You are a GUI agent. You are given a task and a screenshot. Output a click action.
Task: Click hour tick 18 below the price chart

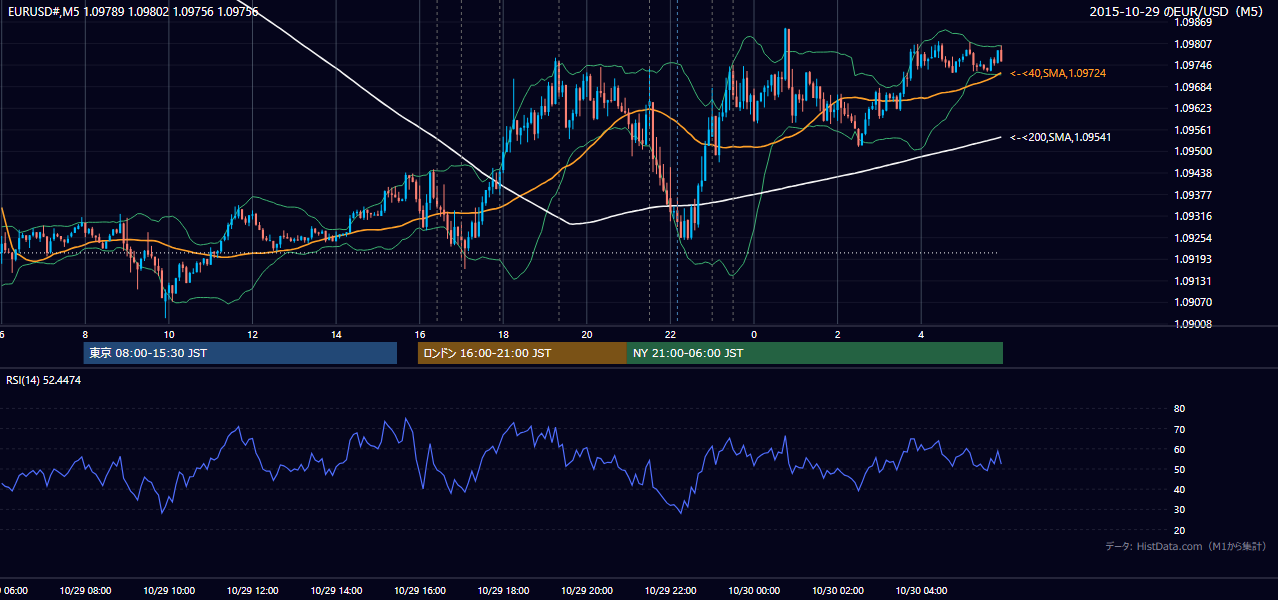(503, 335)
